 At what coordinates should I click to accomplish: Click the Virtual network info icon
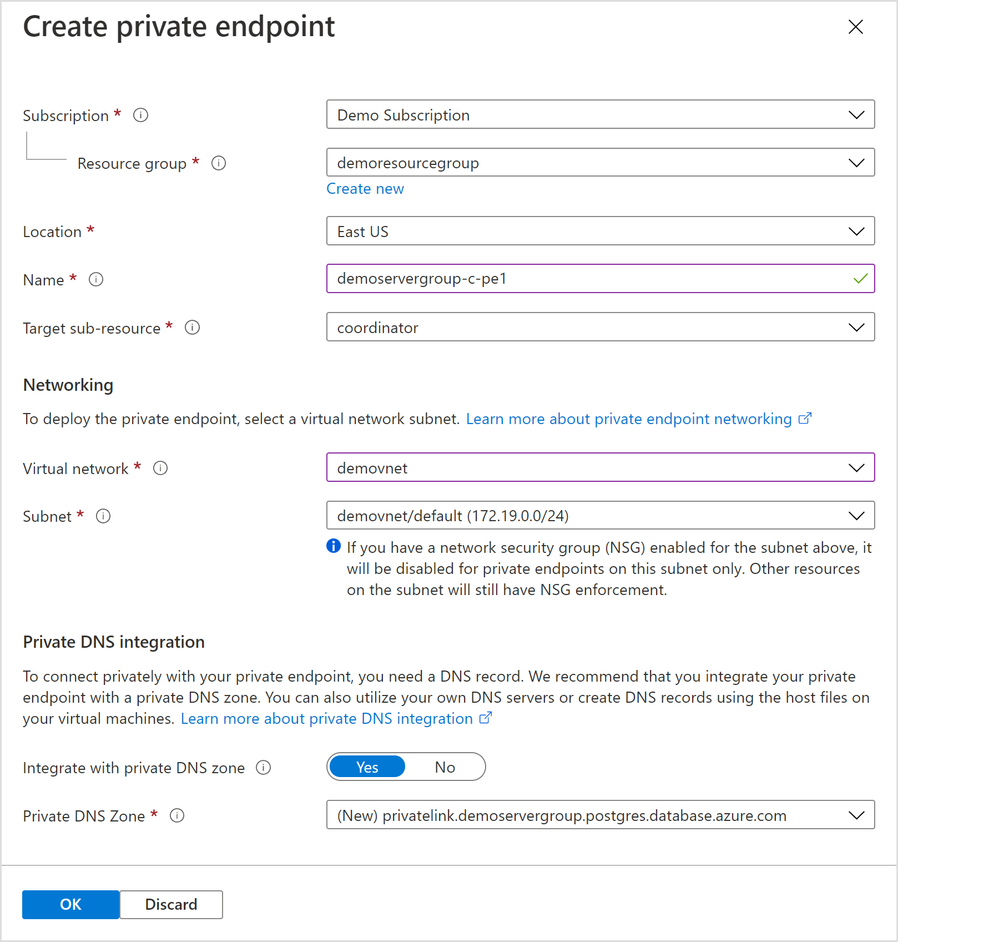[161, 468]
